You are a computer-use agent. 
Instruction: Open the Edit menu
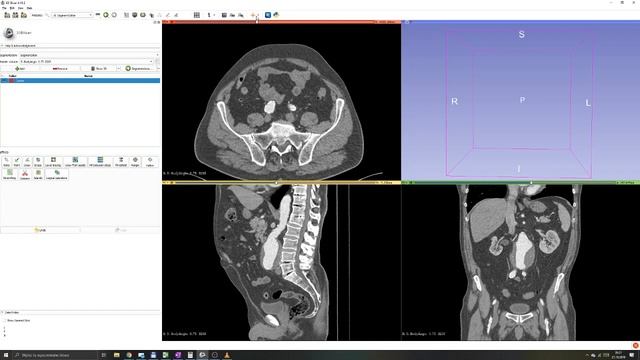[x=12, y=8]
